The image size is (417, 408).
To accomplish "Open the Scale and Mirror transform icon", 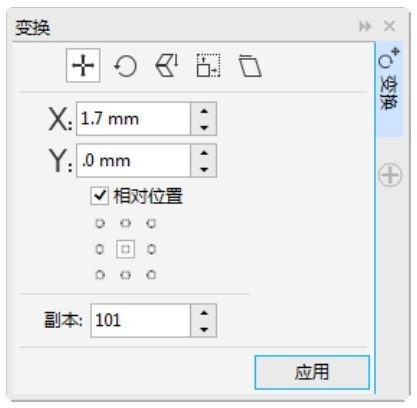I will (x=167, y=66).
